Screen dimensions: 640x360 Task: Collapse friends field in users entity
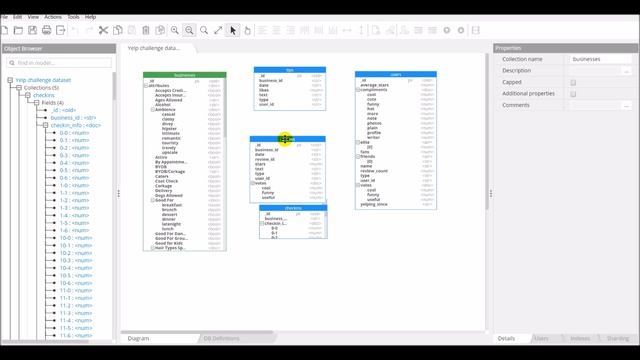pyautogui.click(x=358, y=156)
